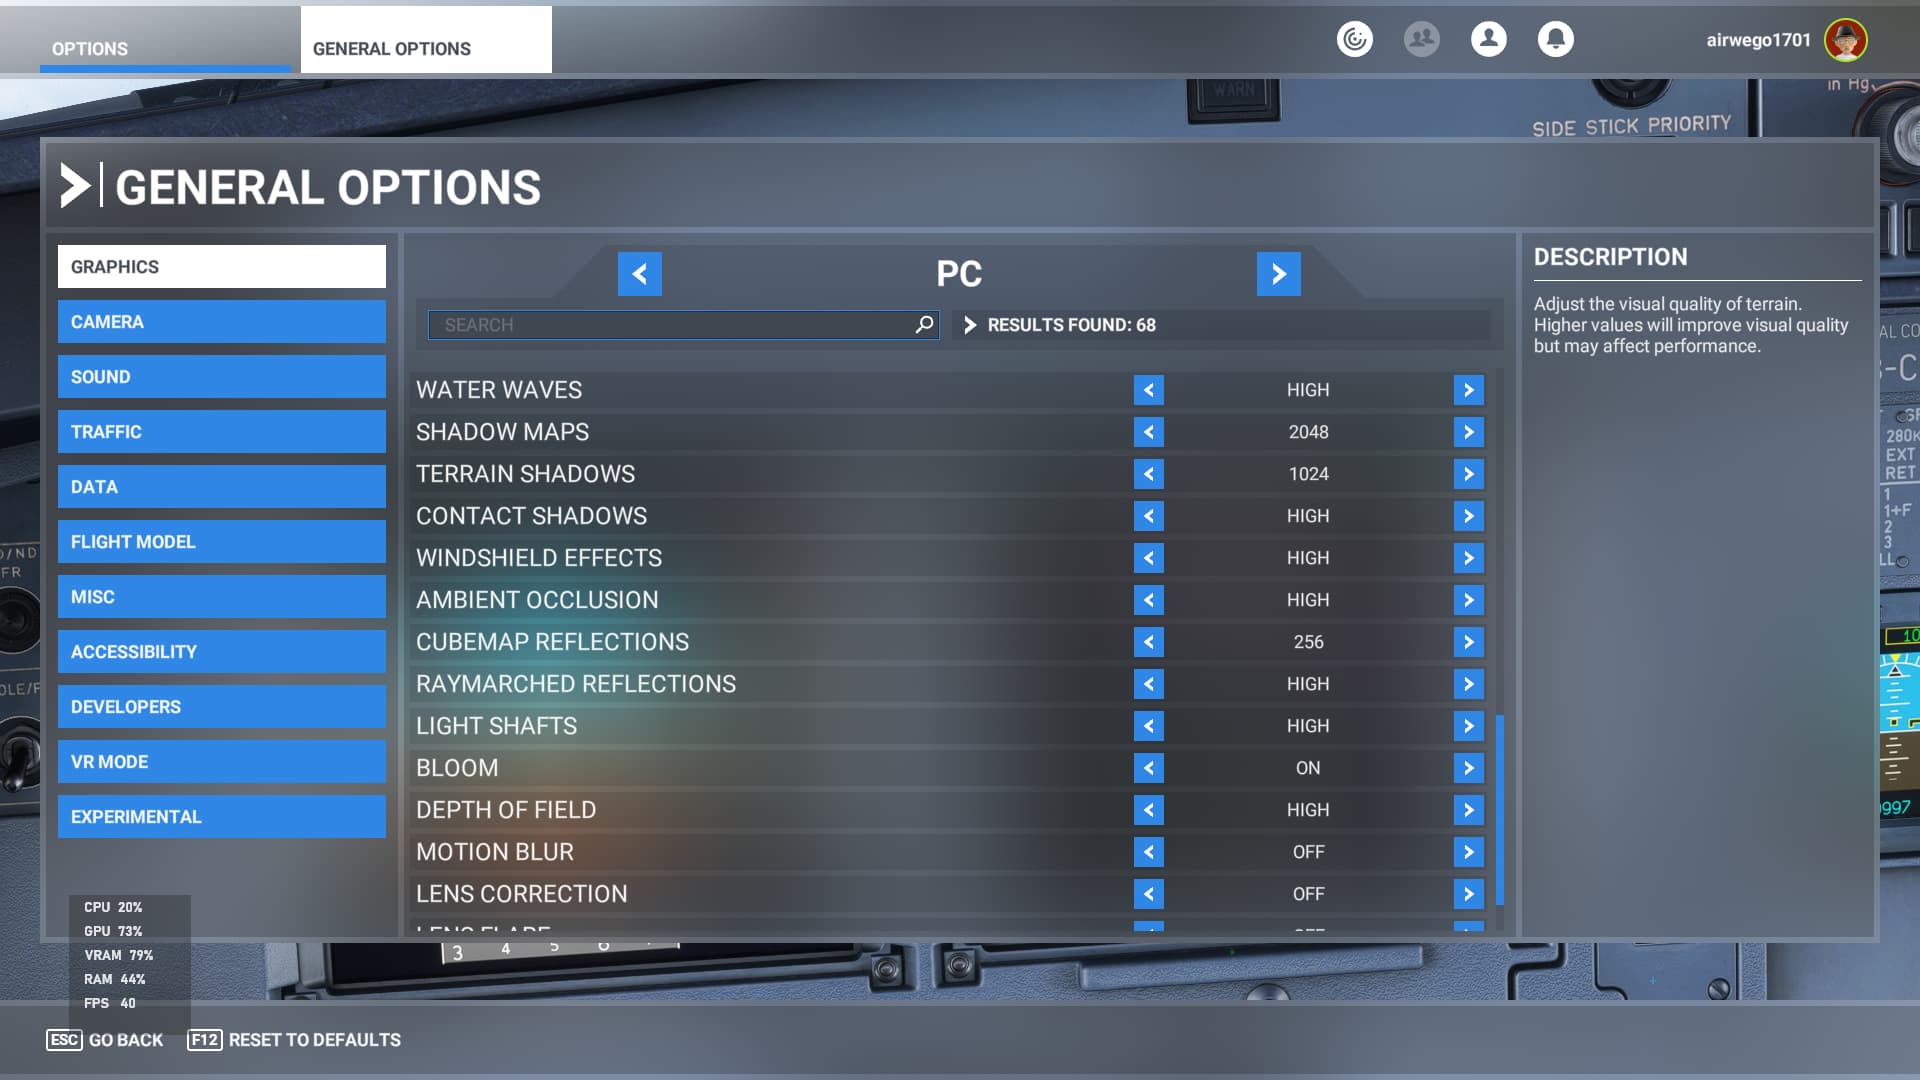Select the Graphics category
Screen dimensions: 1920x1080
(x=222, y=267)
